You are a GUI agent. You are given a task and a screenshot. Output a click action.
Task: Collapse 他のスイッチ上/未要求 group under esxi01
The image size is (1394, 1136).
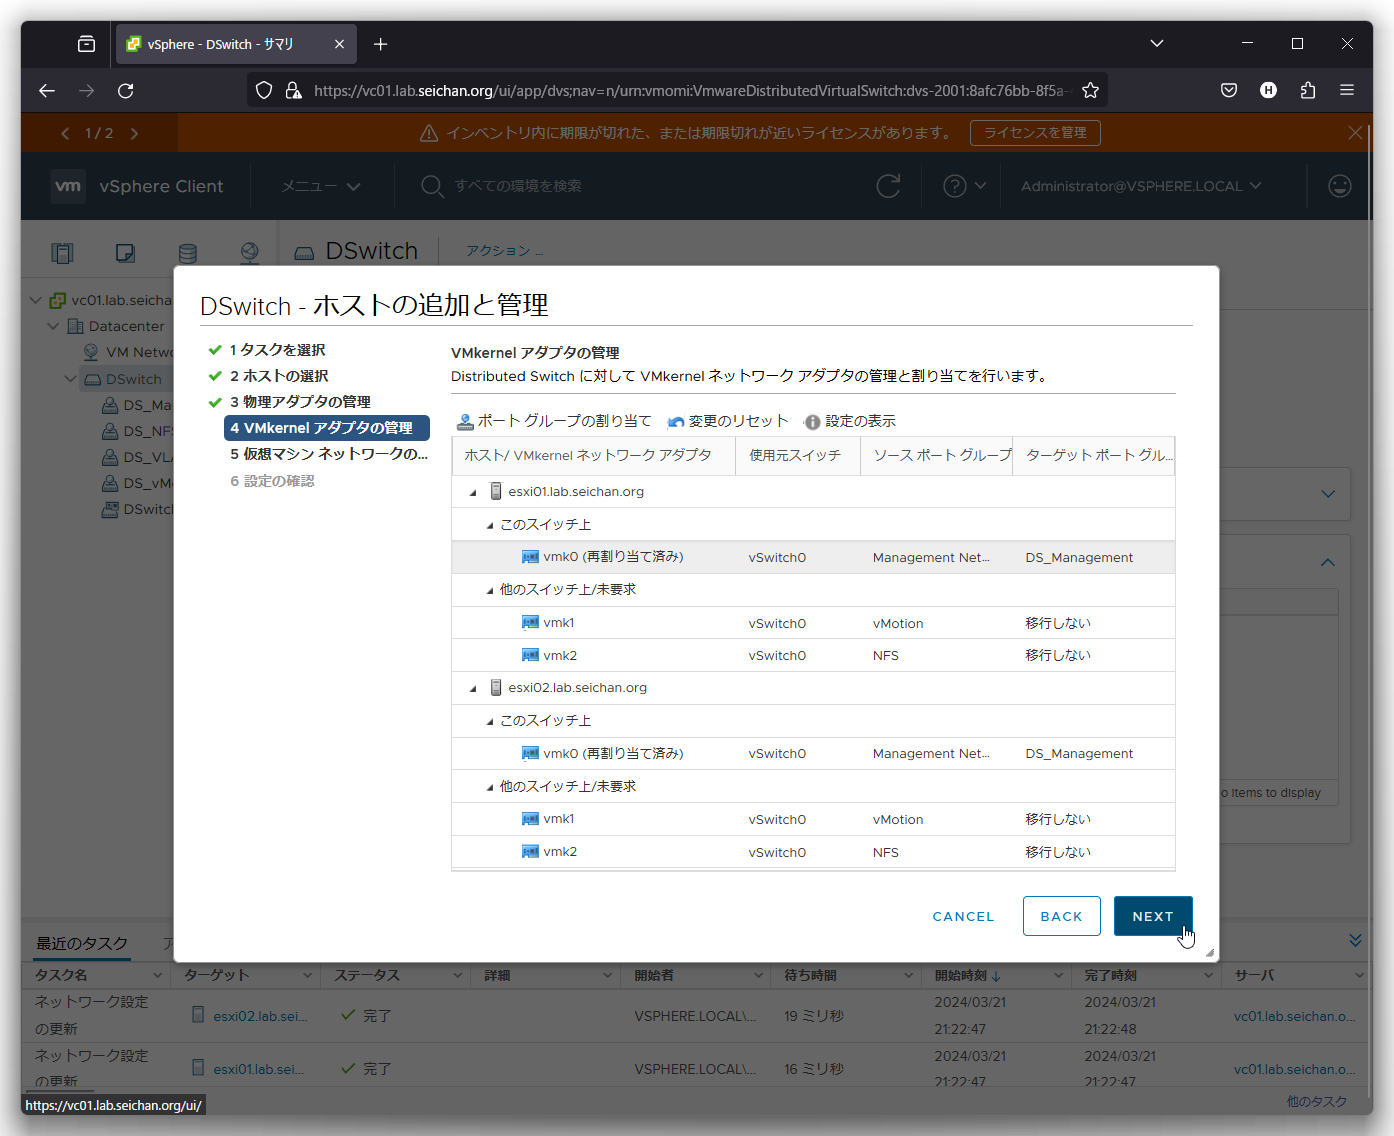pos(490,590)
